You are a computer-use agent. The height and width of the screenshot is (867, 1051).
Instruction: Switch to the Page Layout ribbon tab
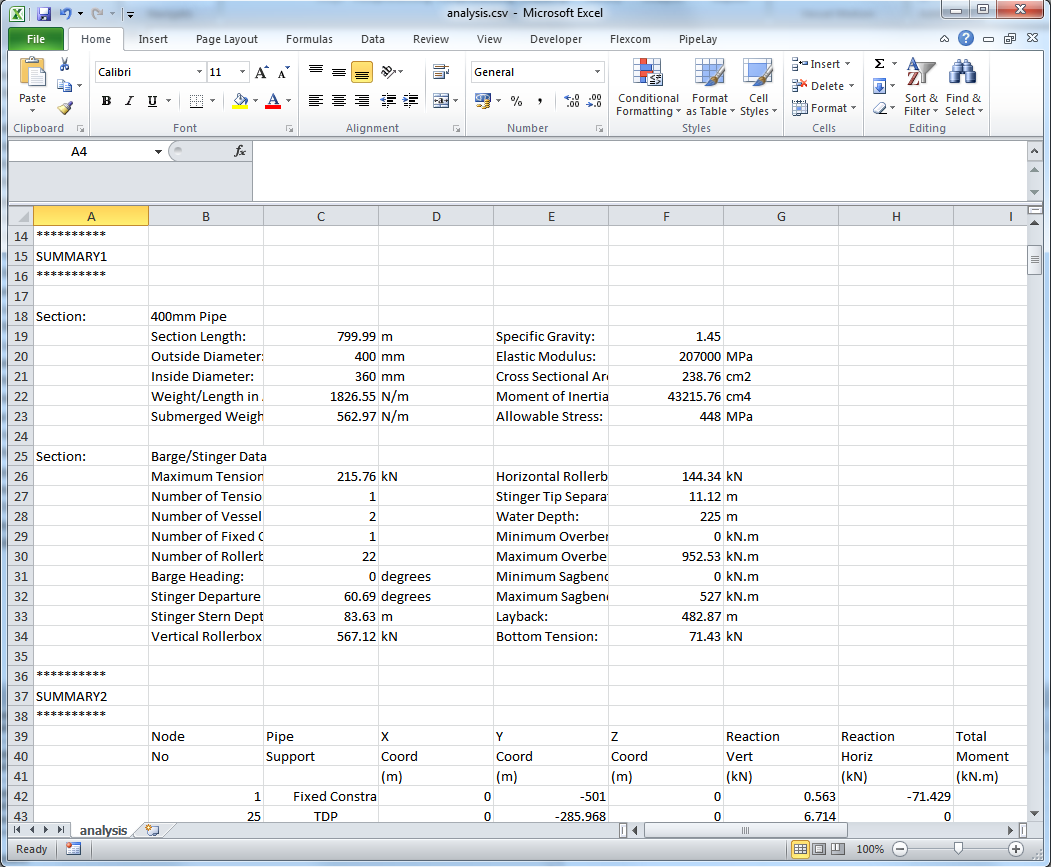pyautogui.click(x=226, y=39)
